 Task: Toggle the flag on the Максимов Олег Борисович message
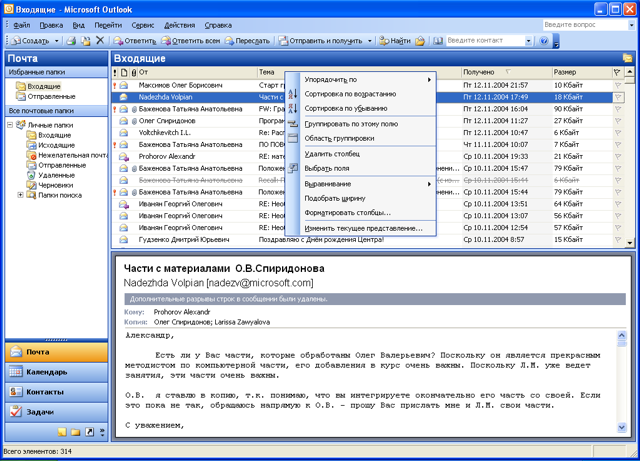[618, 85]
